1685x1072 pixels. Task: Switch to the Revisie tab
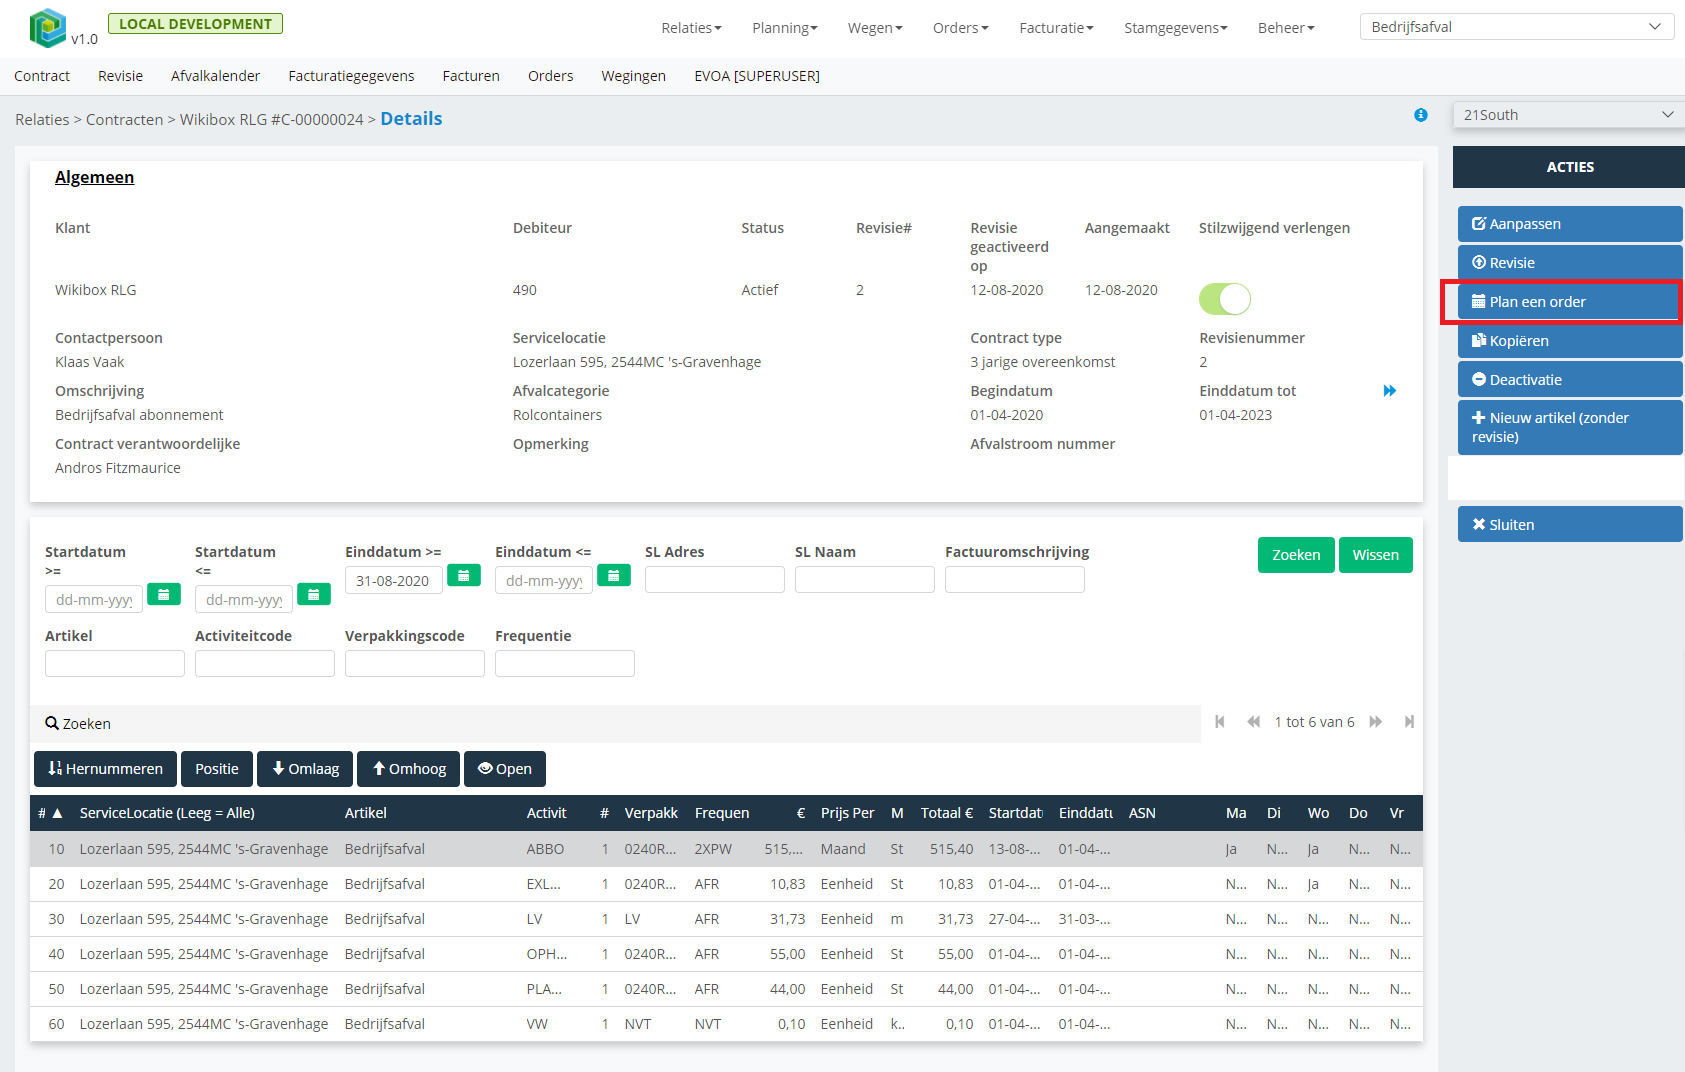pos(120,76)
